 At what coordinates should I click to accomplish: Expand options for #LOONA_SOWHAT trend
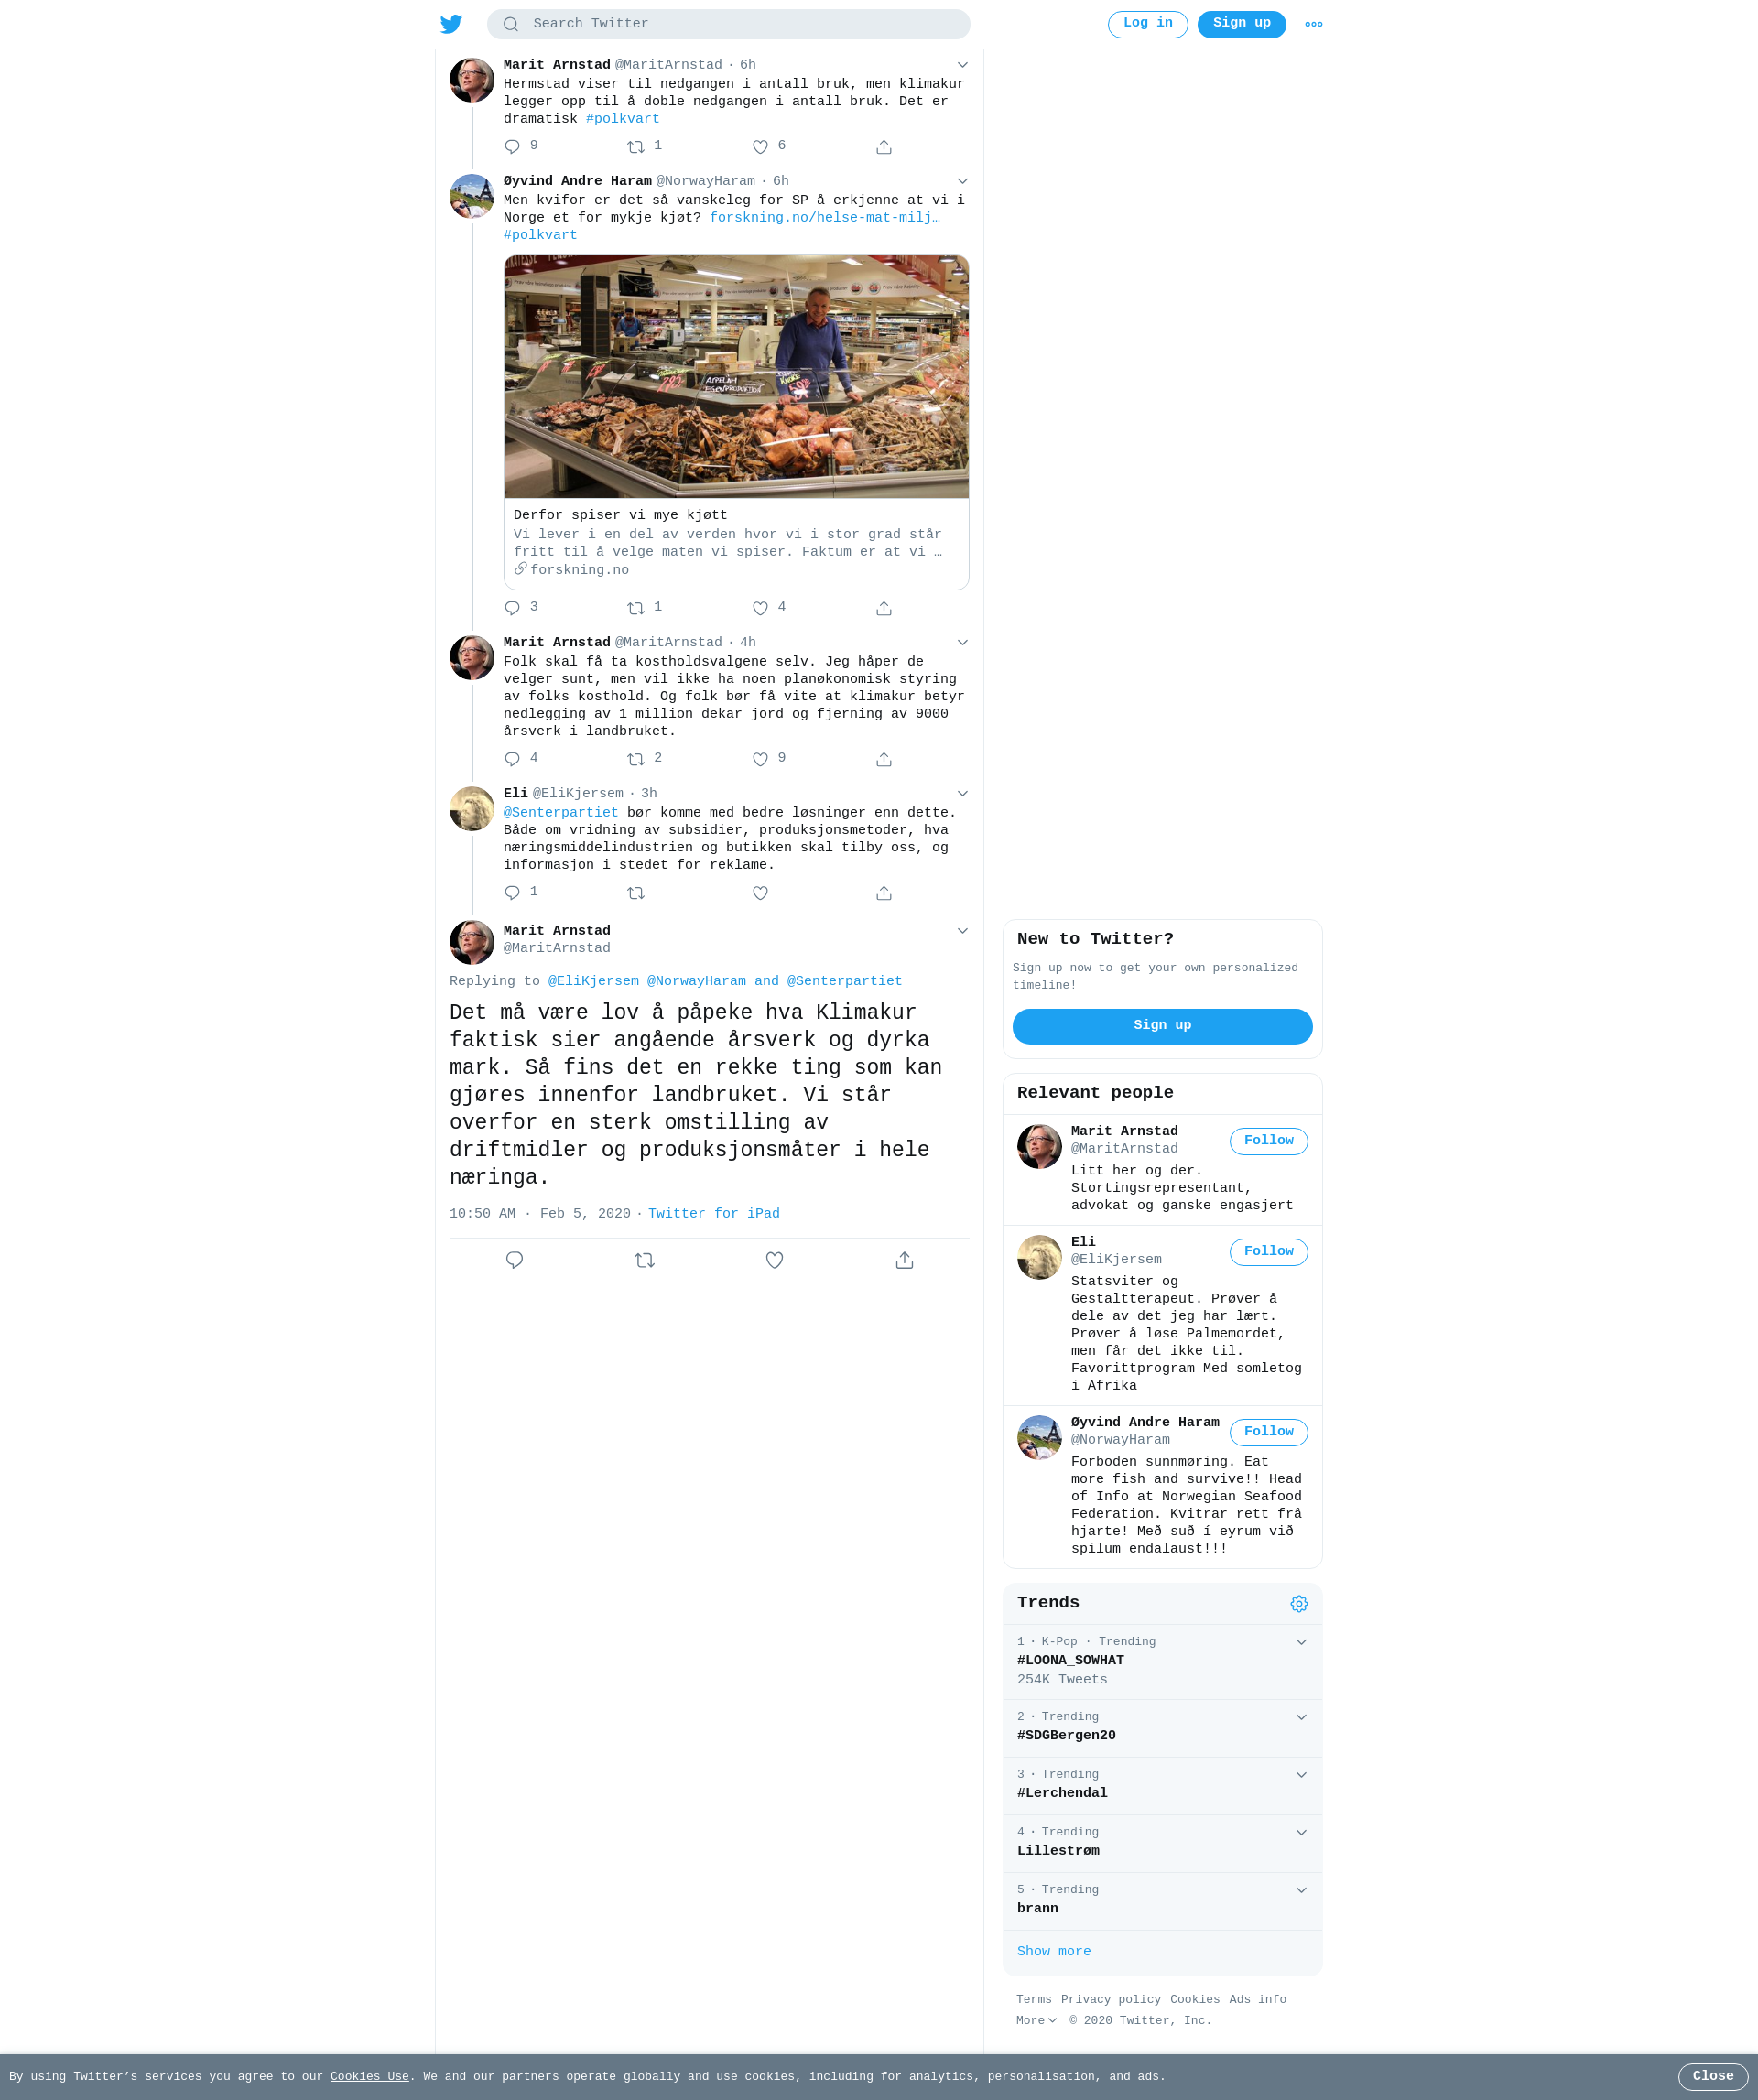[1301, 1642]
